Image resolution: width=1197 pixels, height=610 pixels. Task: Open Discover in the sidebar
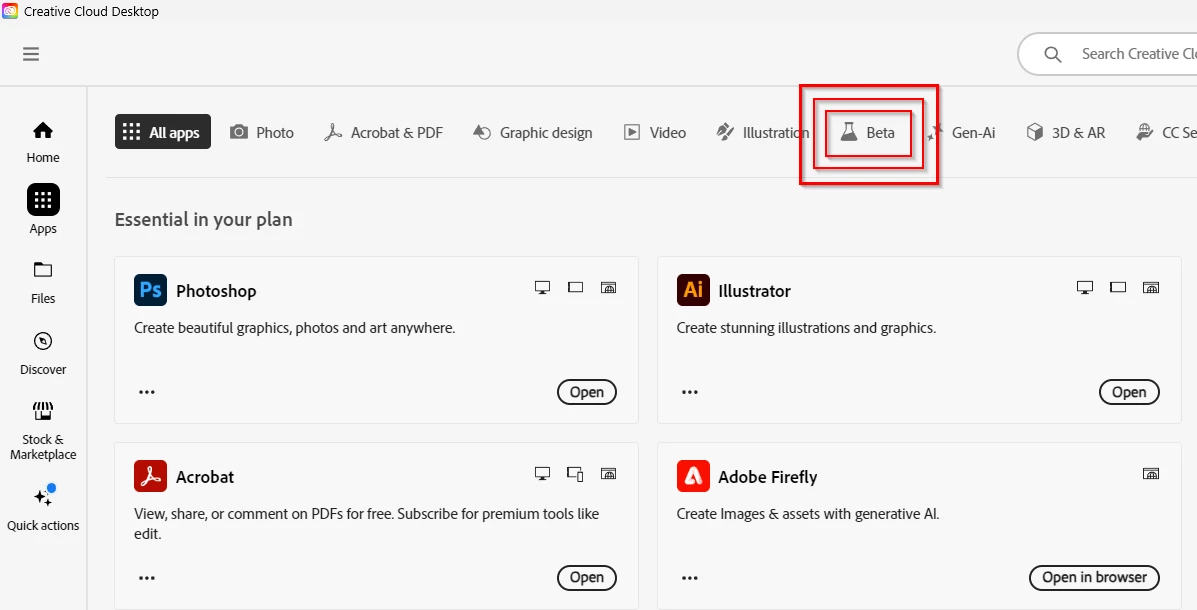tap(43, 353)
